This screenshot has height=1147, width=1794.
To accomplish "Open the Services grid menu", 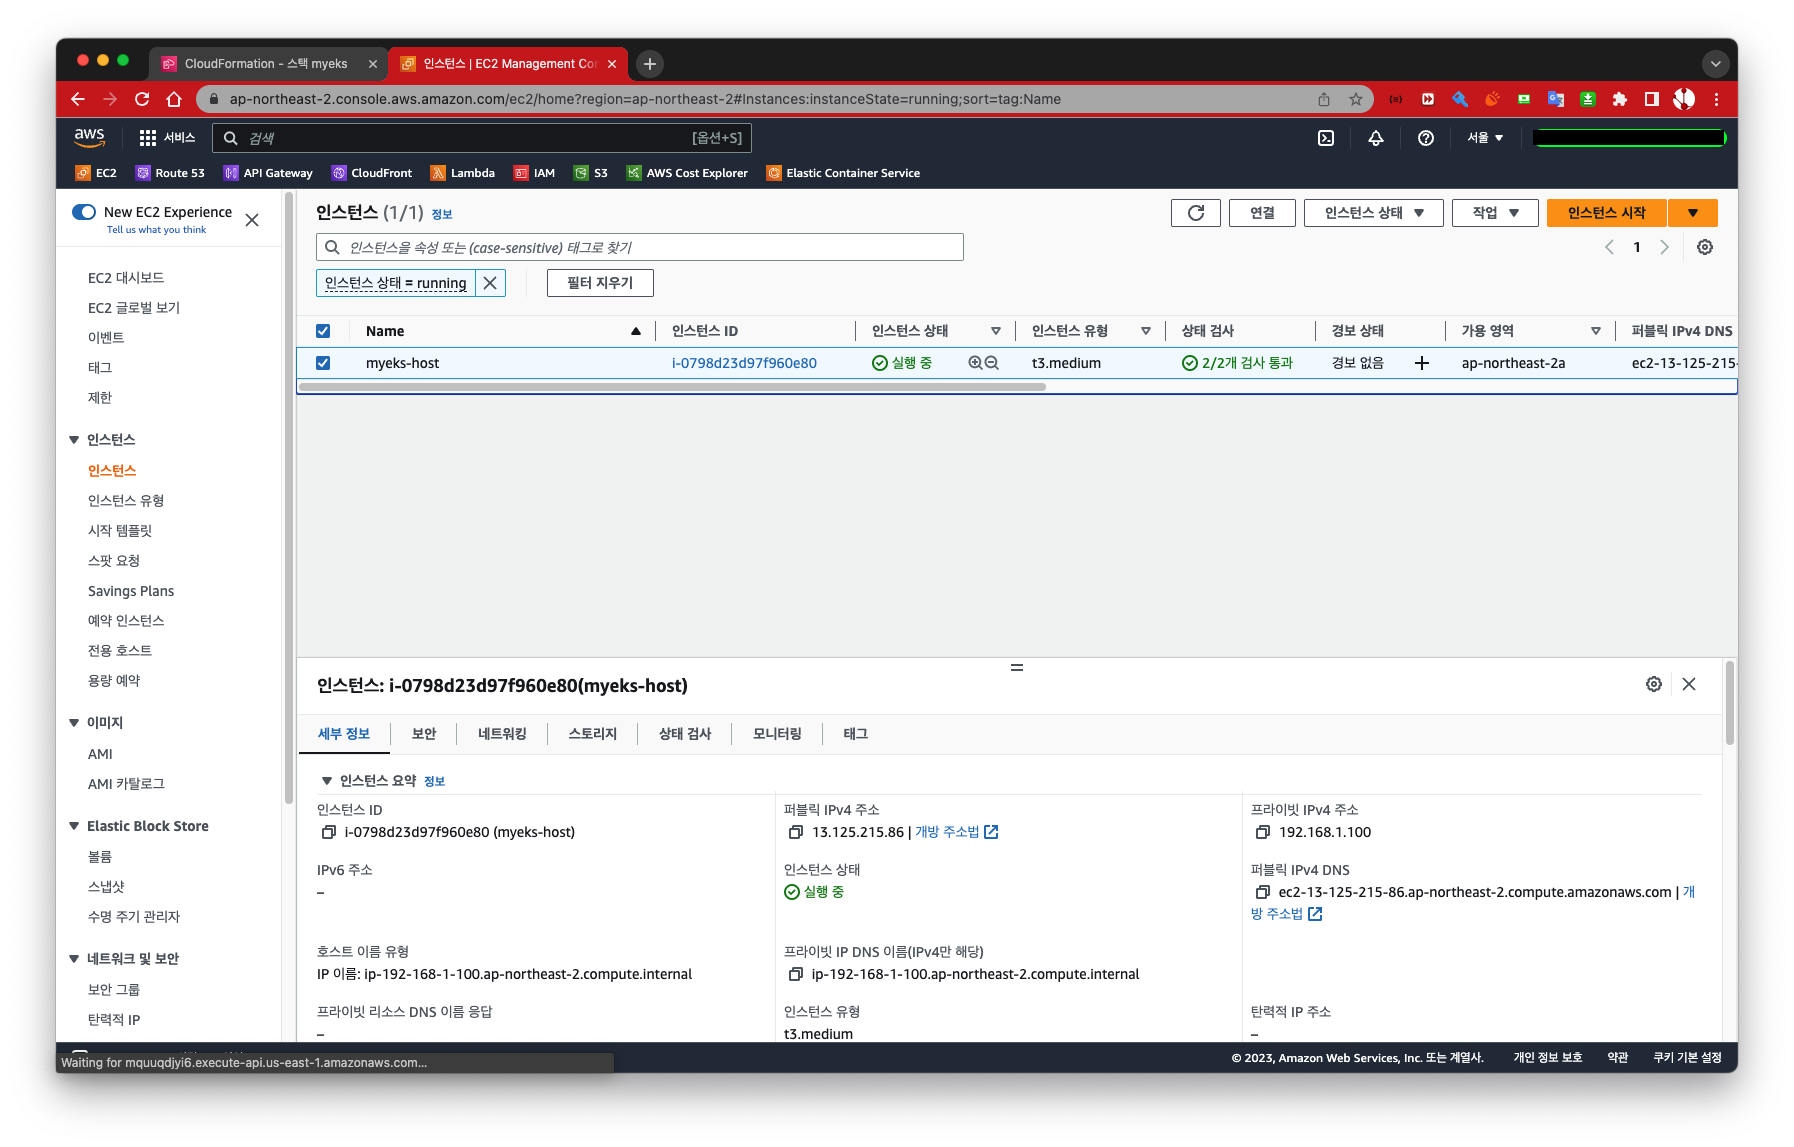I will (x=167, y=138).
